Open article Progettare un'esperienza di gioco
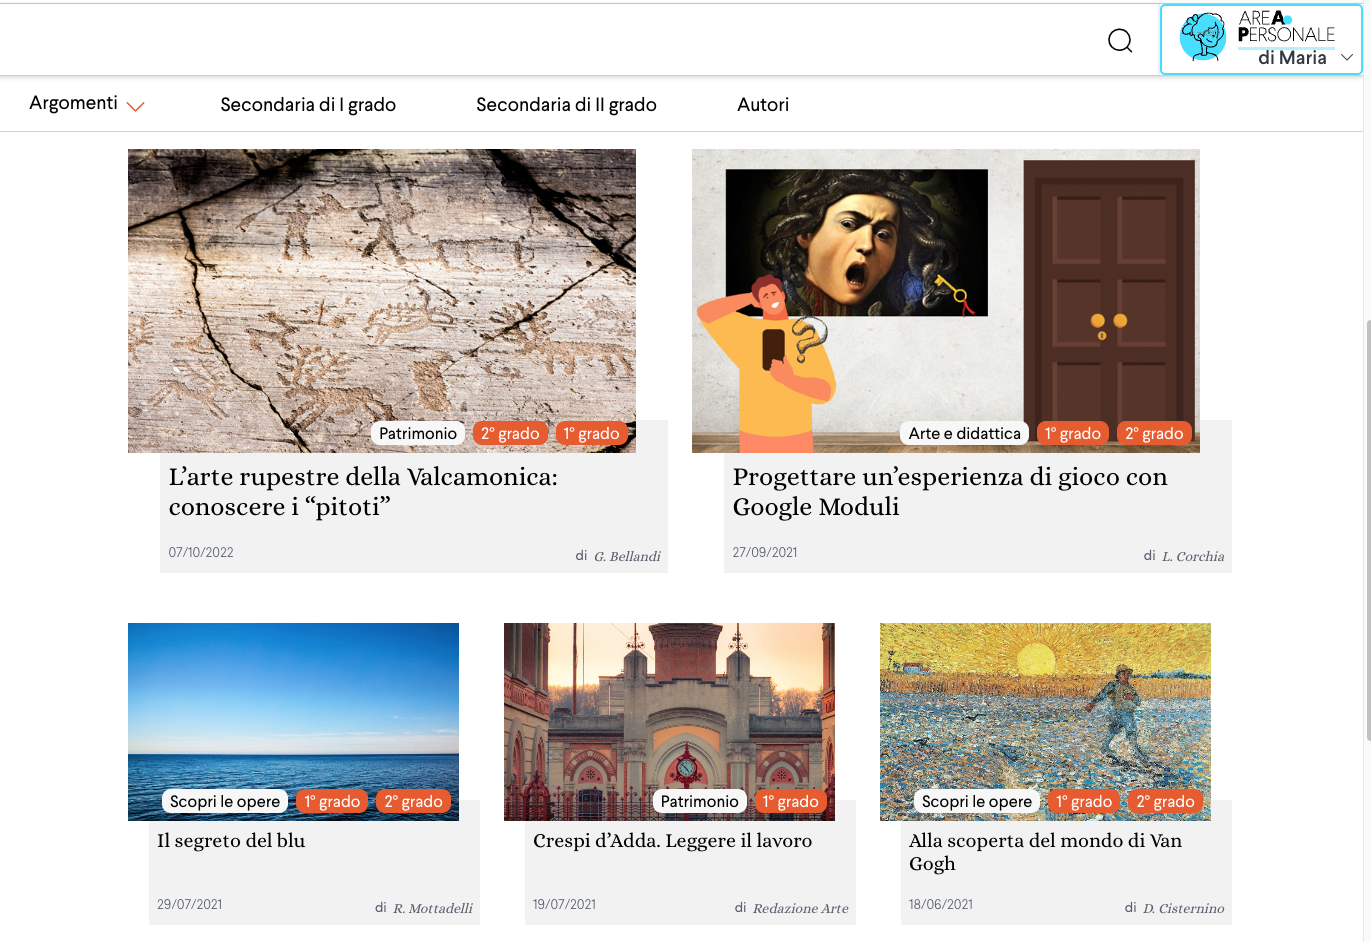The height and width of the screenshot is (942, 1371). pyautogui.click(x=950, y=491)
